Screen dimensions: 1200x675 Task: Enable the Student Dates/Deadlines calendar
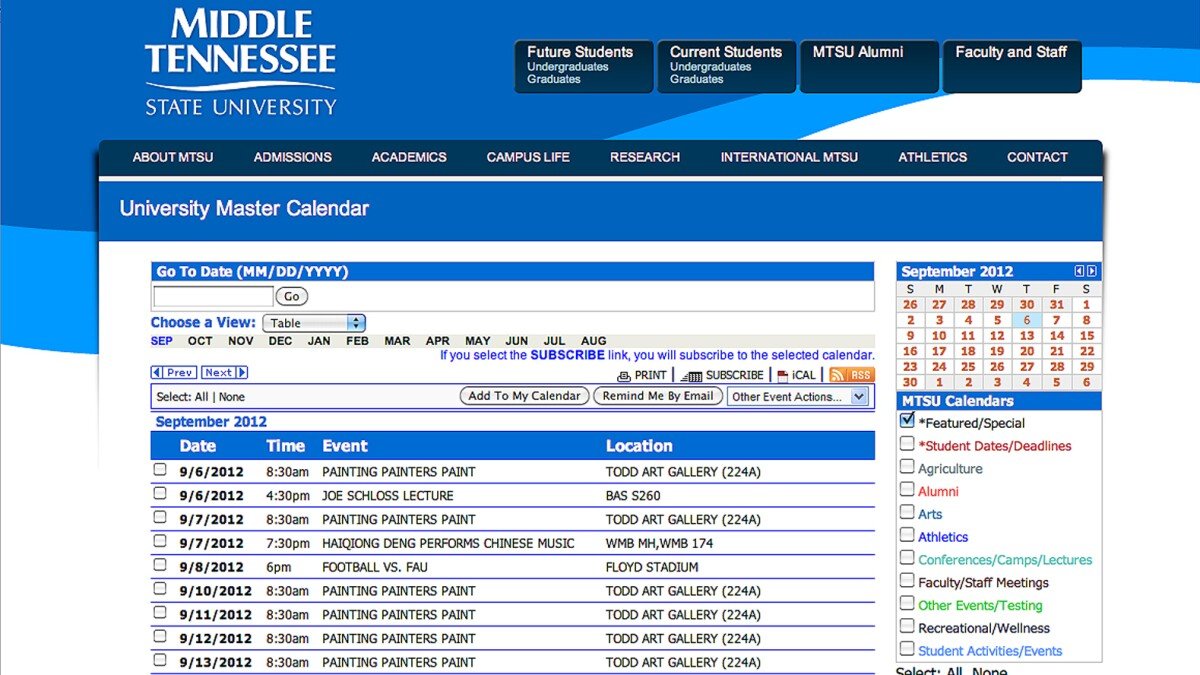907,444
